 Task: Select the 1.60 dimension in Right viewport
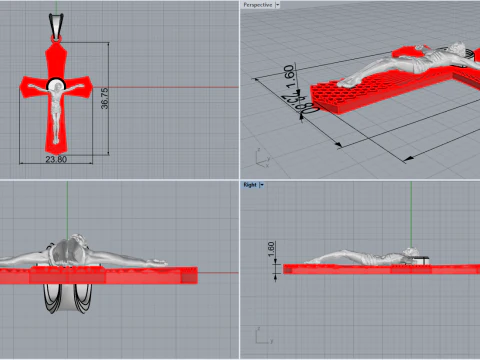click(x=271, y=249)
